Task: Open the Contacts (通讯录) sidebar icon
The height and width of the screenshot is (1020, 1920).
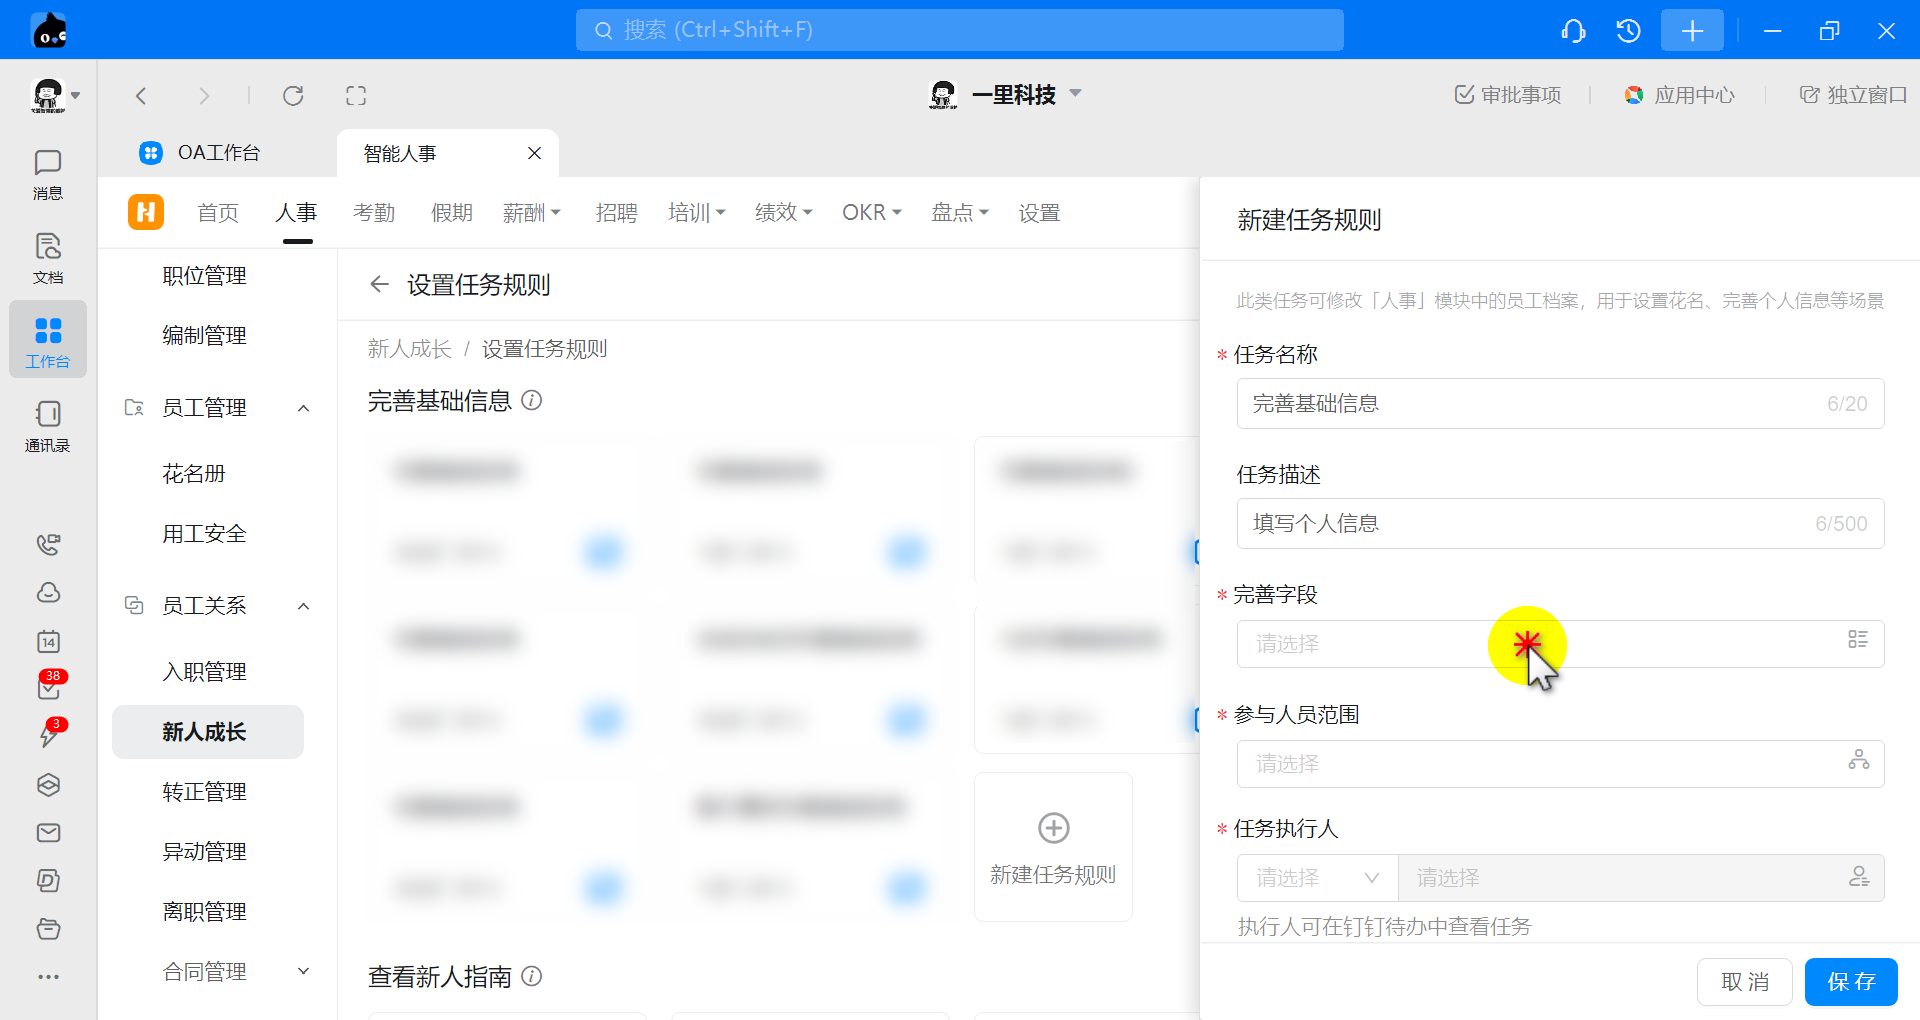Action: 47,426
